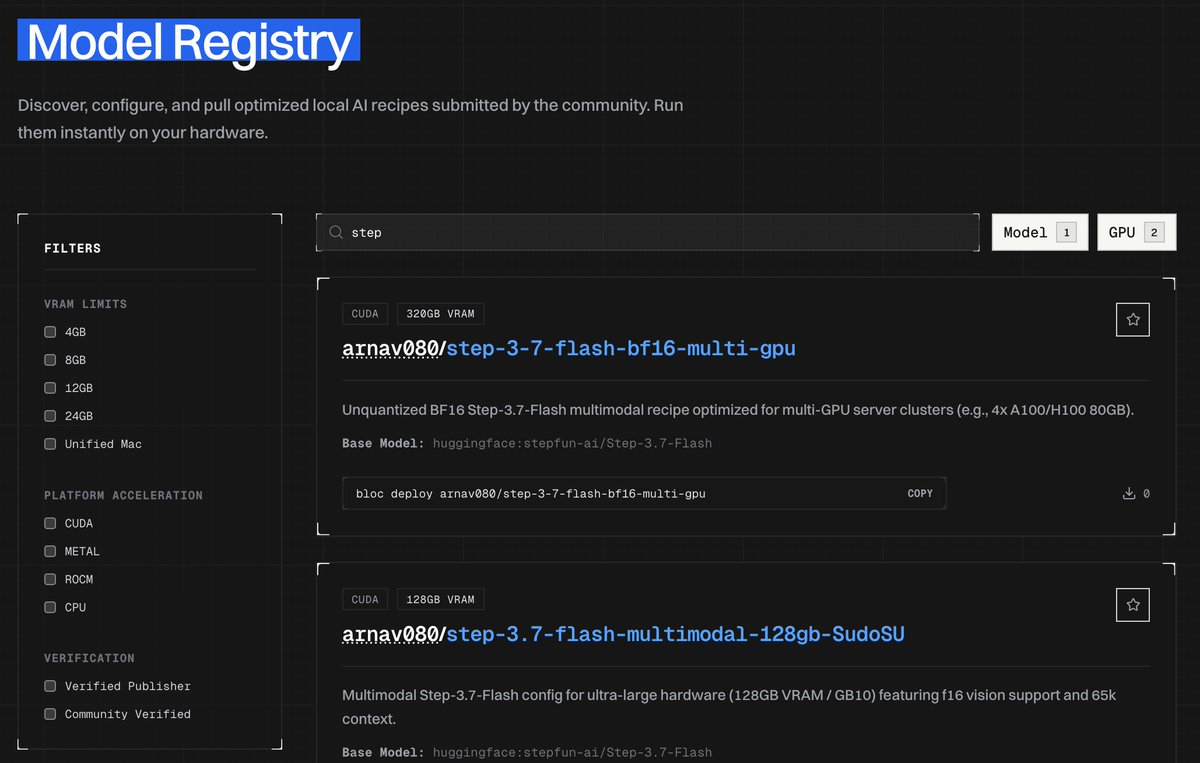Open arnav080 profile on the 128gb card
The width and height of the screenshot is (1200, 763).
pos(390,634)
